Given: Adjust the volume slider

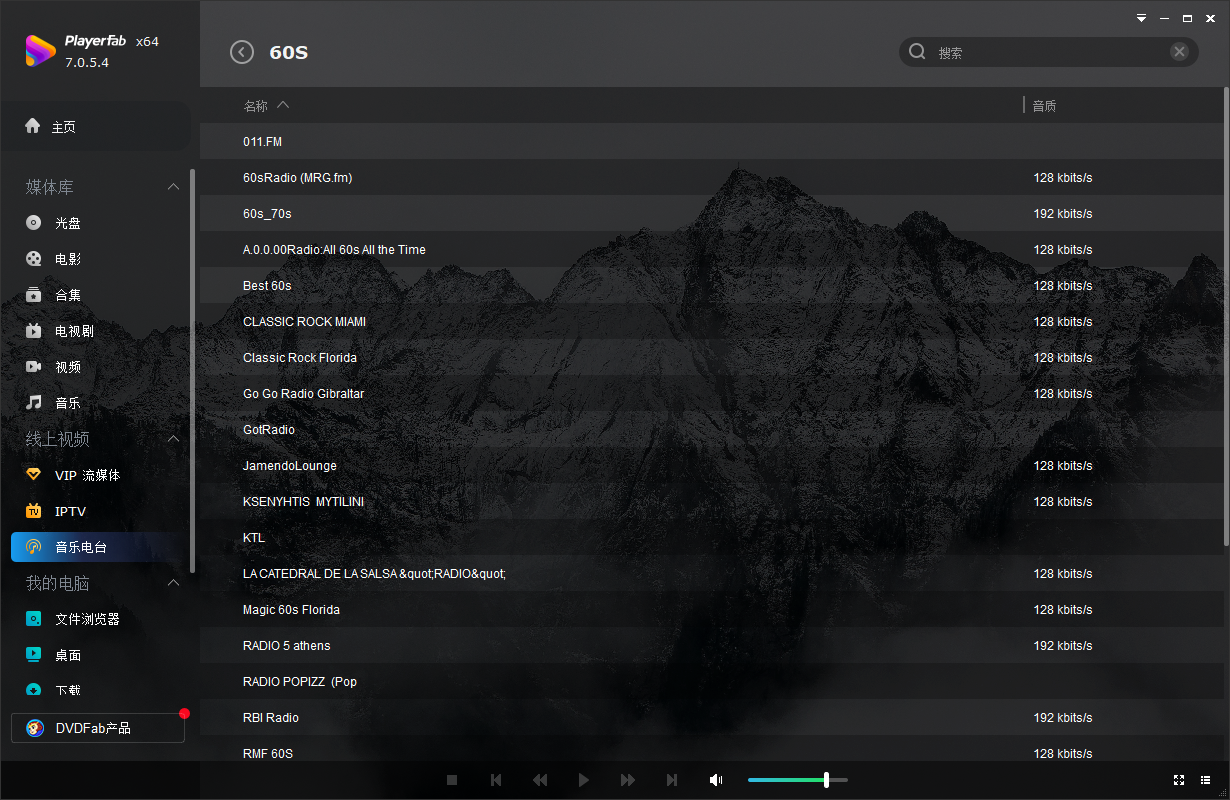Looking at the screenshot, I should coord(798,780).
